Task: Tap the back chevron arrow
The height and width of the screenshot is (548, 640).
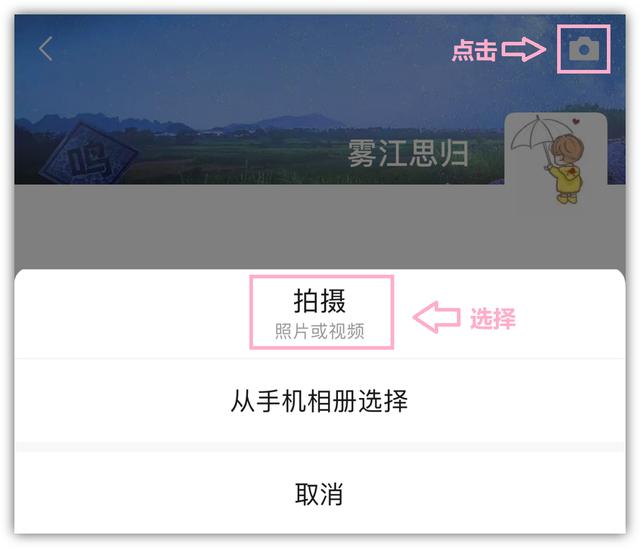Action: click(x=46, y=49)
